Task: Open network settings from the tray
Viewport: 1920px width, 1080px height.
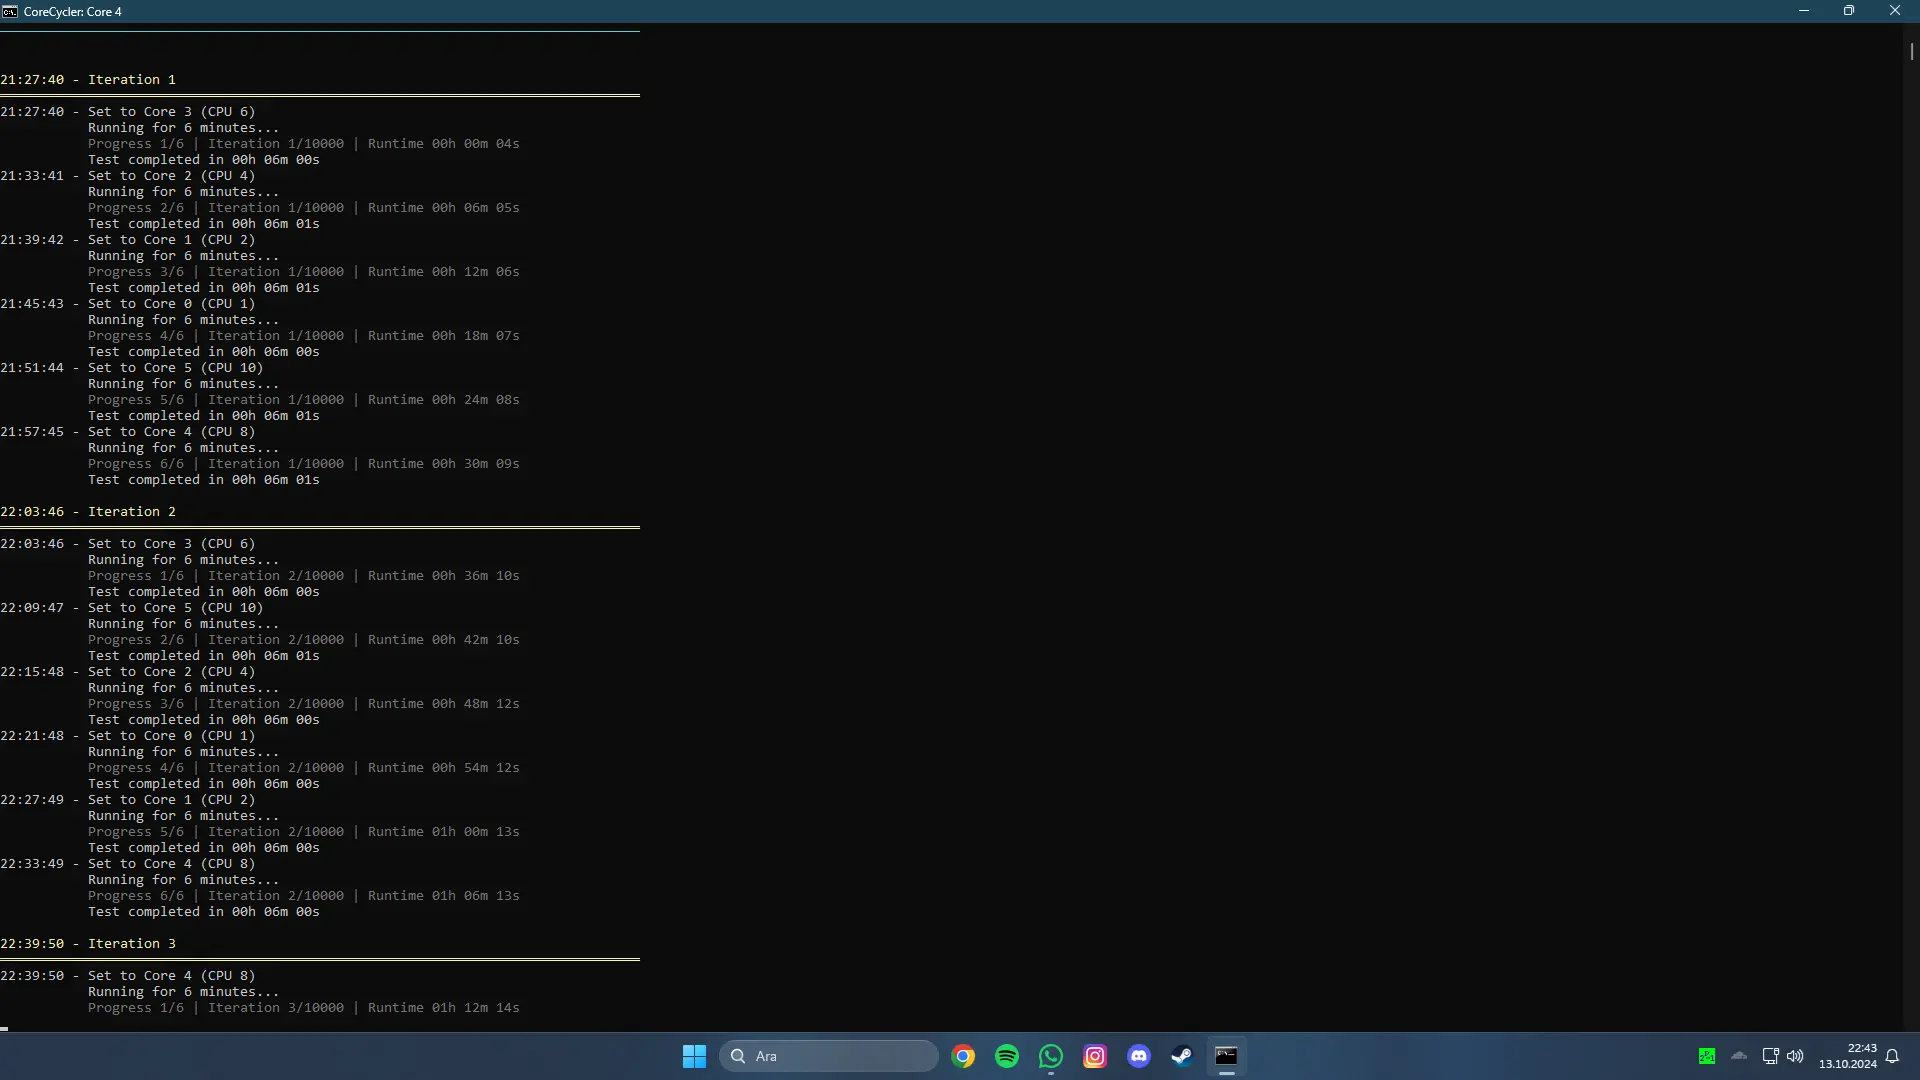Action: pyautogui.click(x=1770, y=1056)
